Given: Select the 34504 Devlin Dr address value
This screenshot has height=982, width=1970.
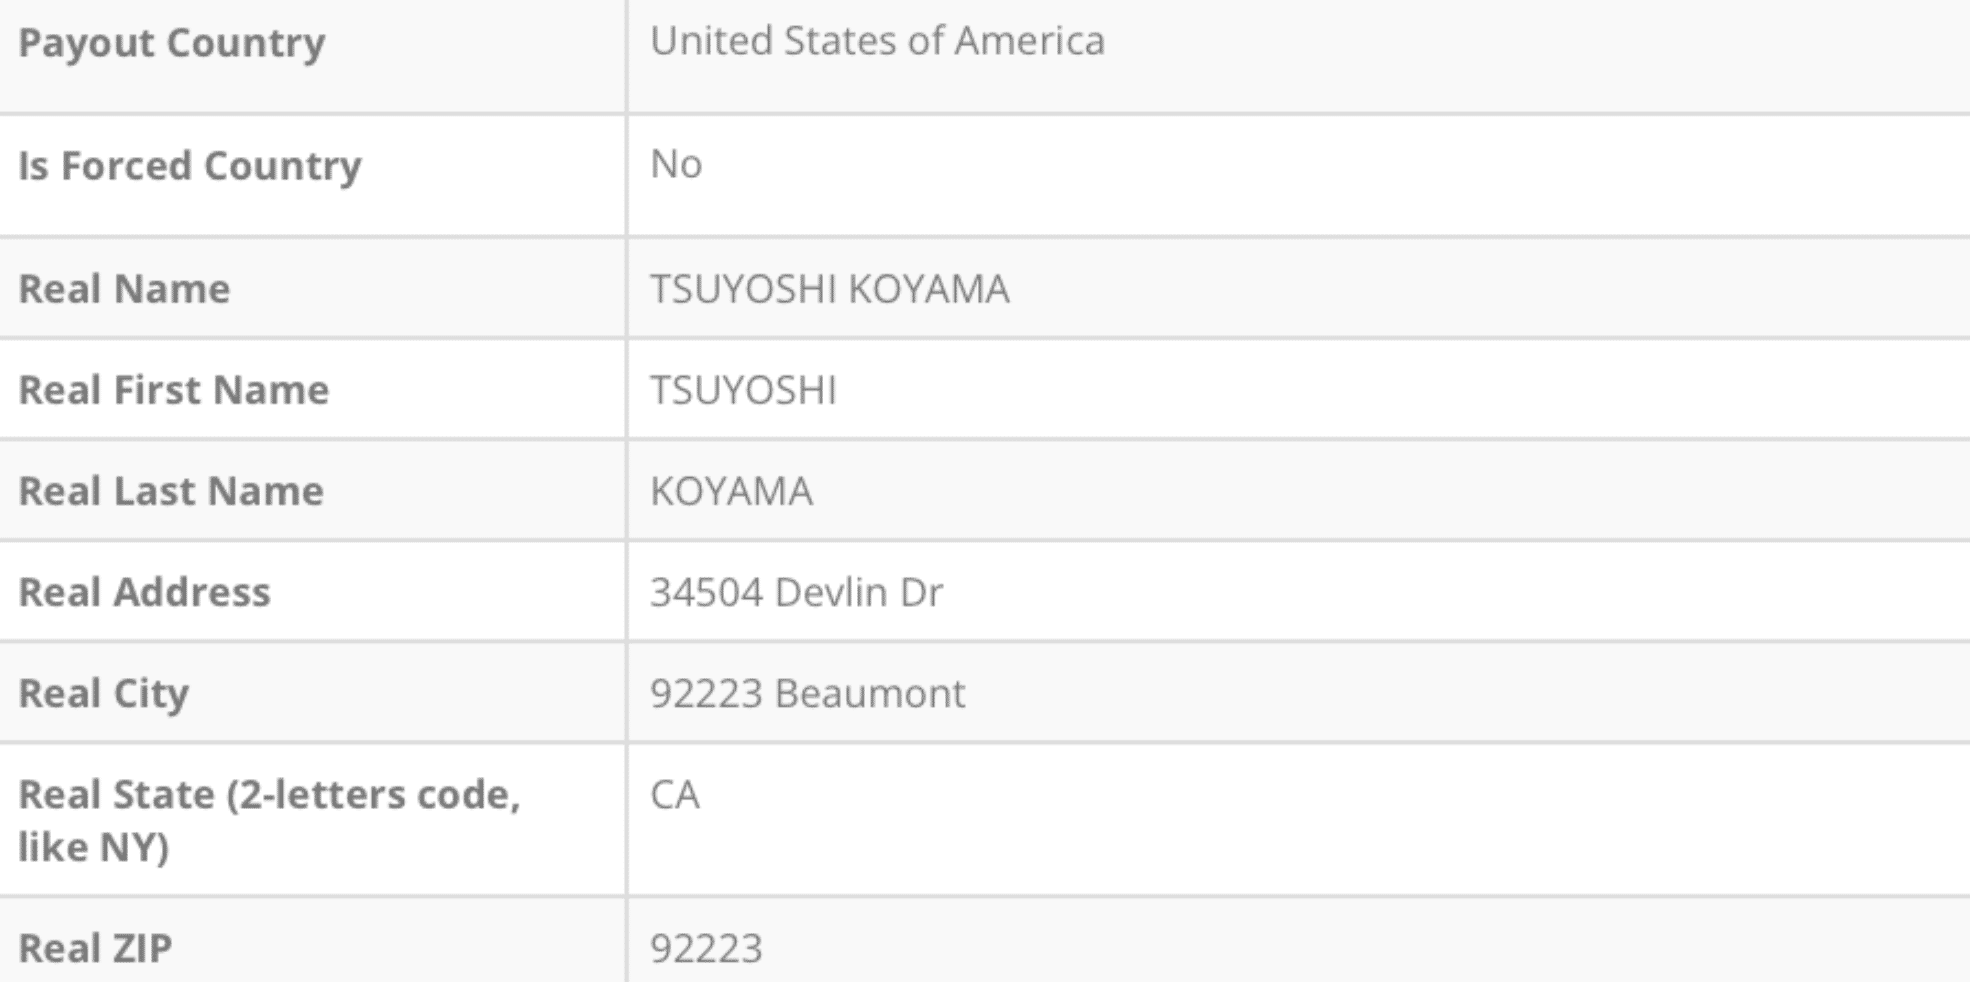Looking at the screenshot, I should coord(795,592).
